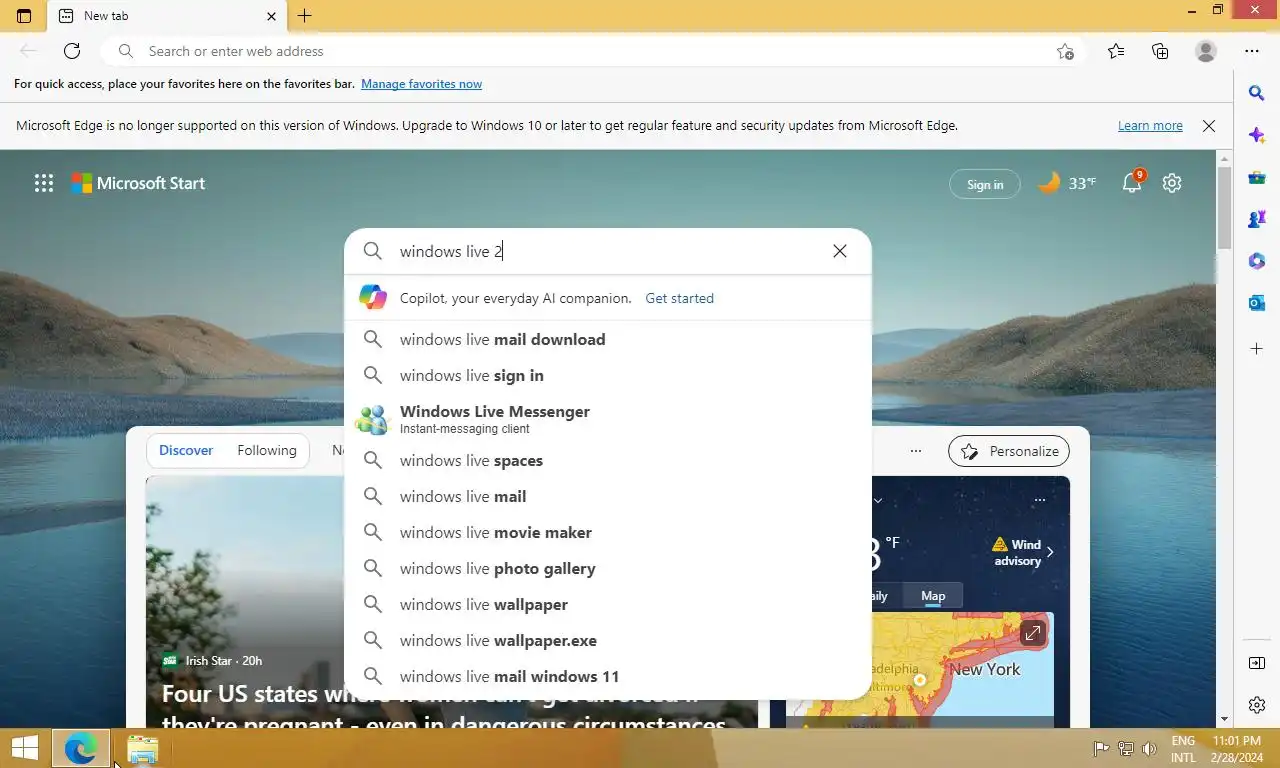Viewport: 1280px width, 768px height.
Task: Choose the plain windows live wallpaper suggestion
Action: pos(608,604)
